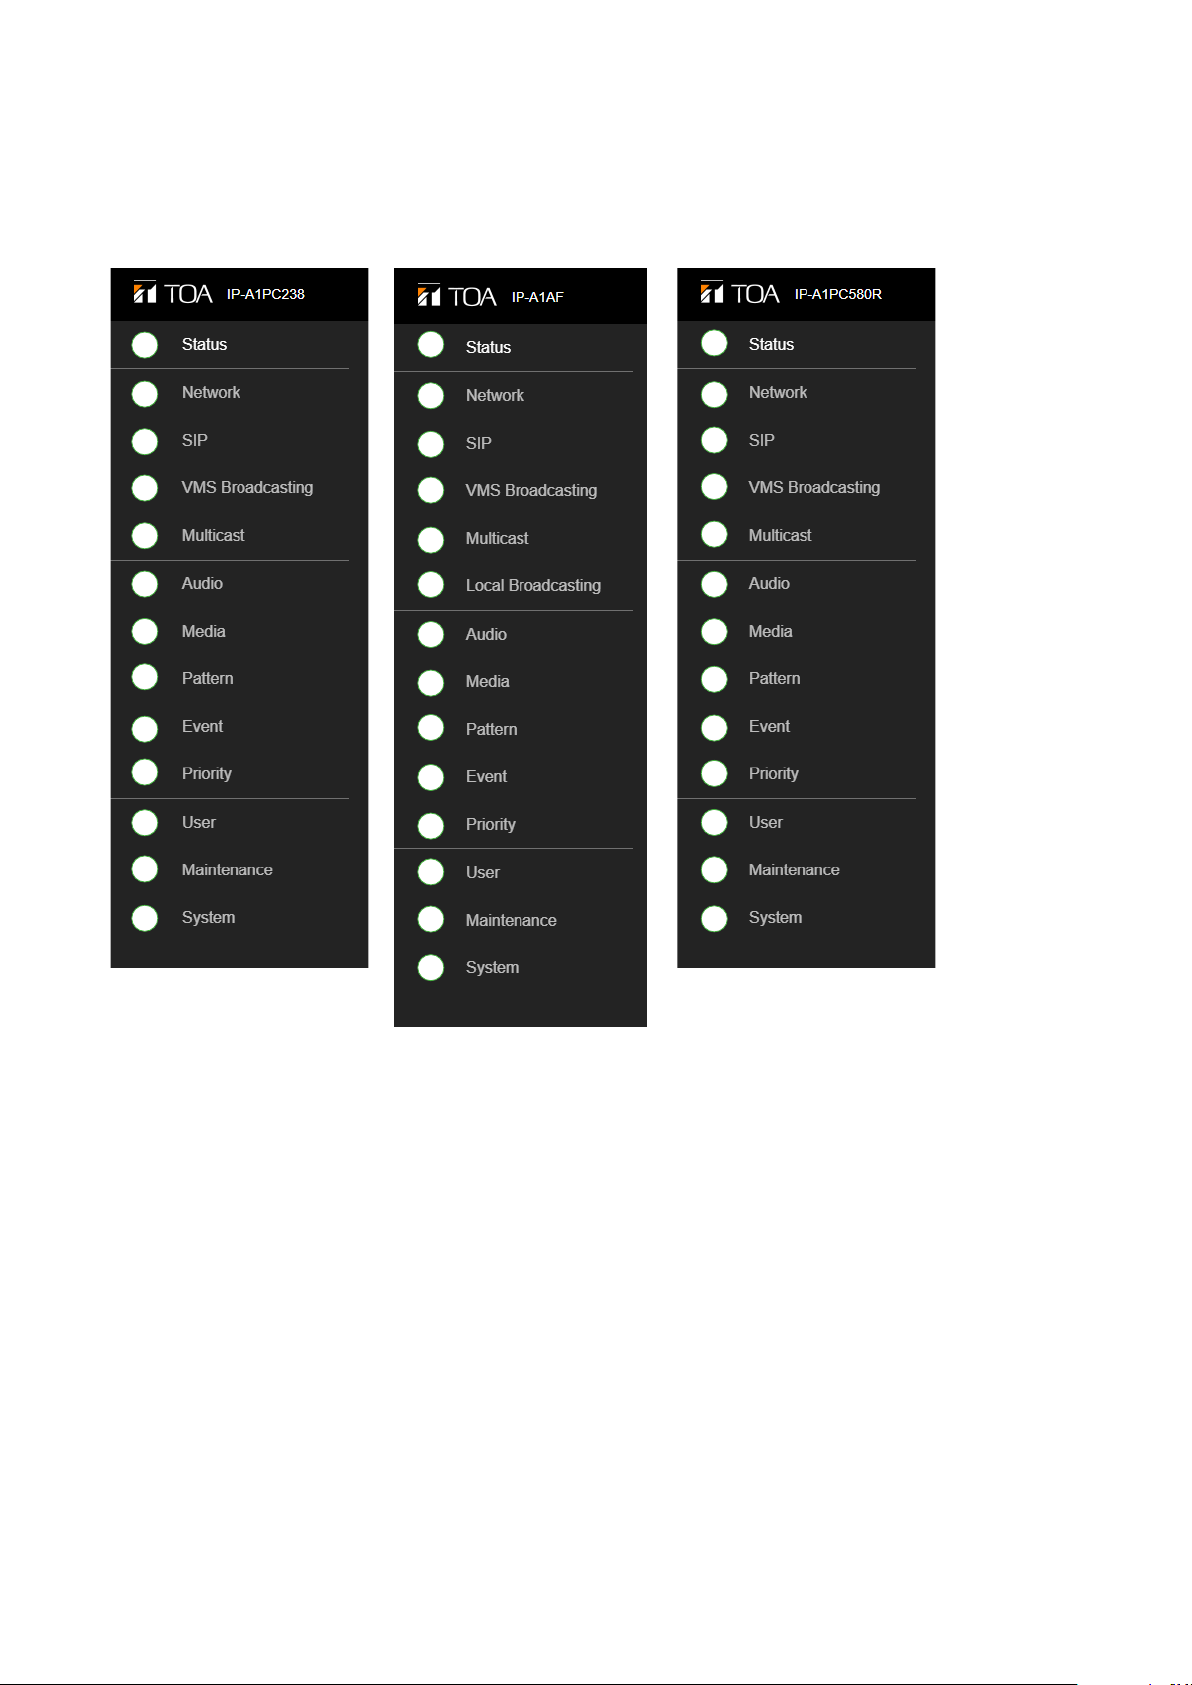Open the Local Broadcasting page
The image size is (1192, 1685).
tap(533, 585)
